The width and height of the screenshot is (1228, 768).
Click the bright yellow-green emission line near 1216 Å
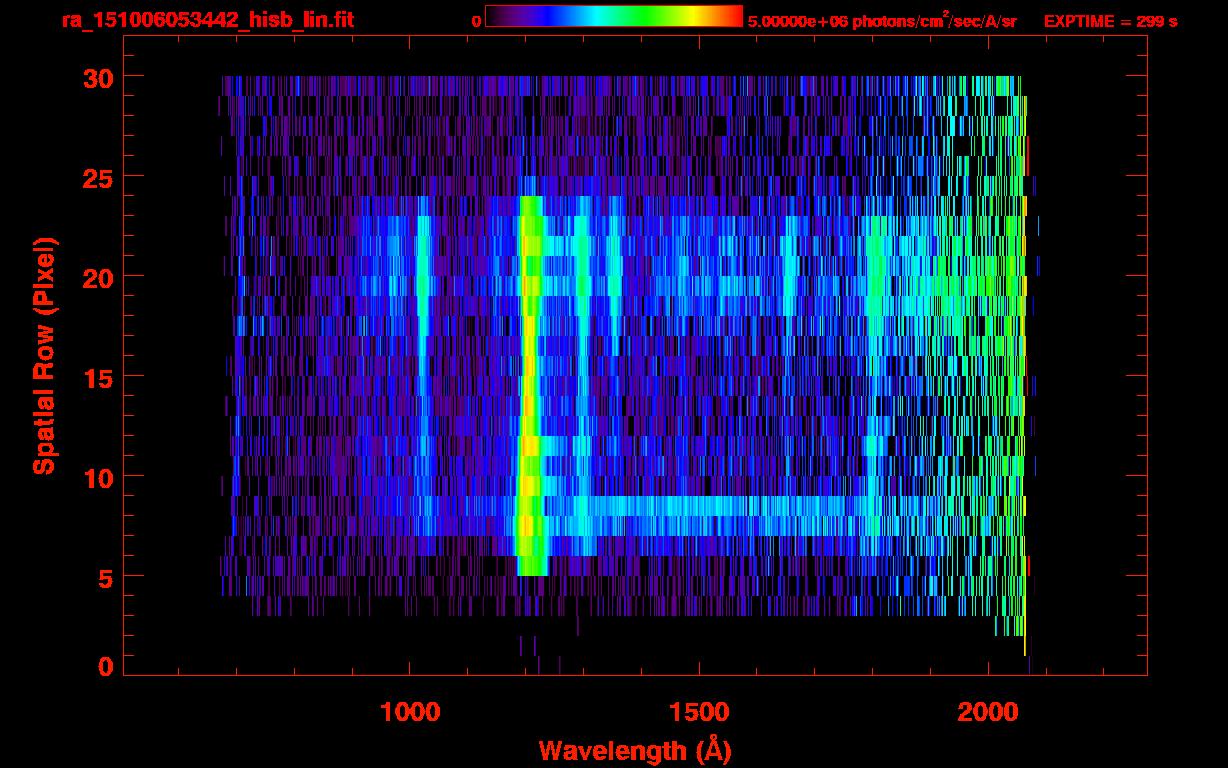tap(530, 386)
